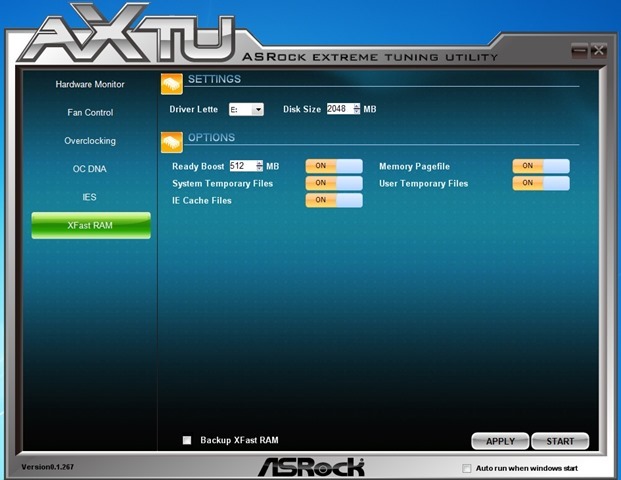Open the OC DNA section
621x480 pixels.
click(90, 169)
